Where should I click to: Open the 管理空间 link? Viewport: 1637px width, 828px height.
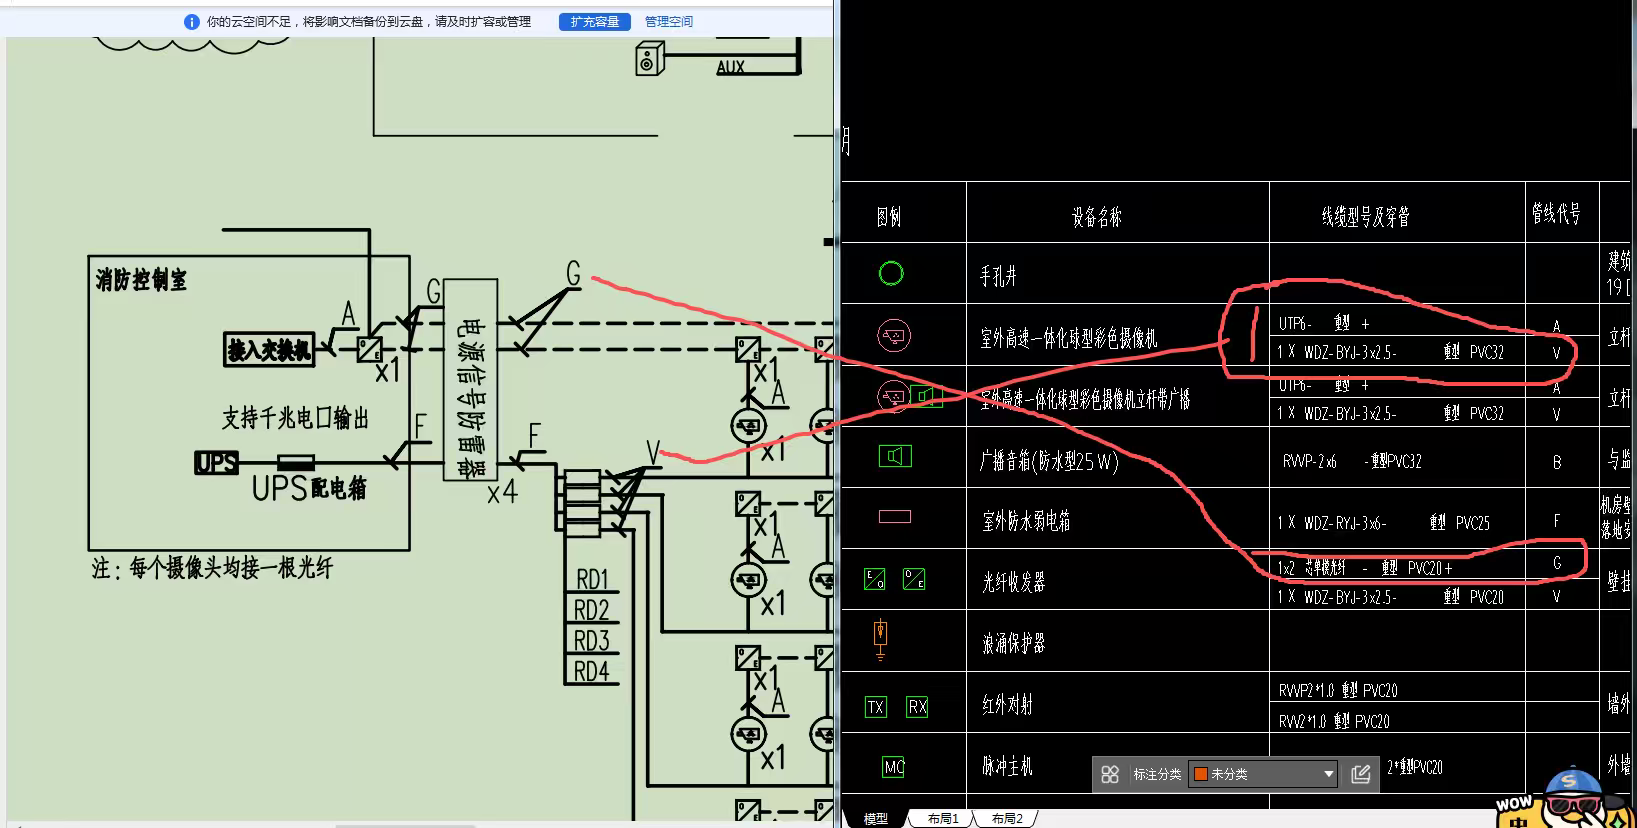[x=669, y=21]
